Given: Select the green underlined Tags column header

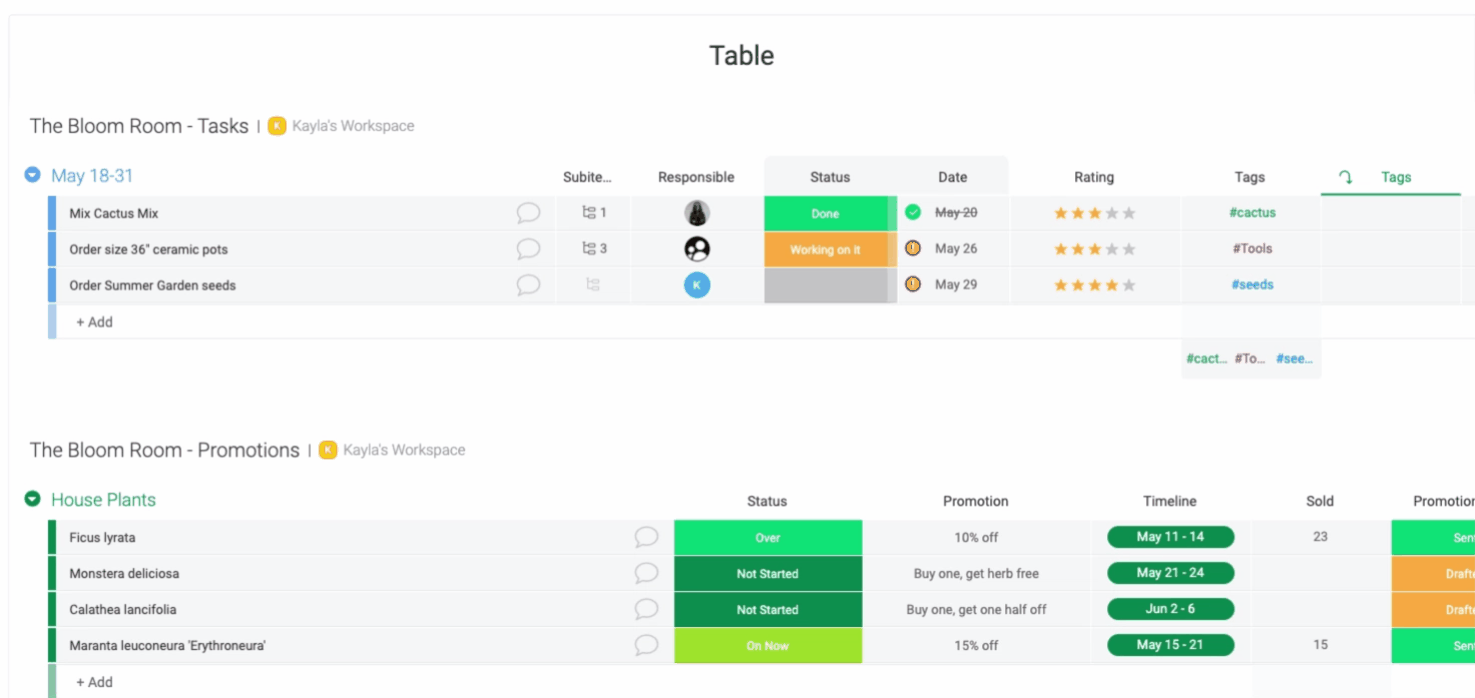Looking at the screenshot, I should tap(1396, 177).
